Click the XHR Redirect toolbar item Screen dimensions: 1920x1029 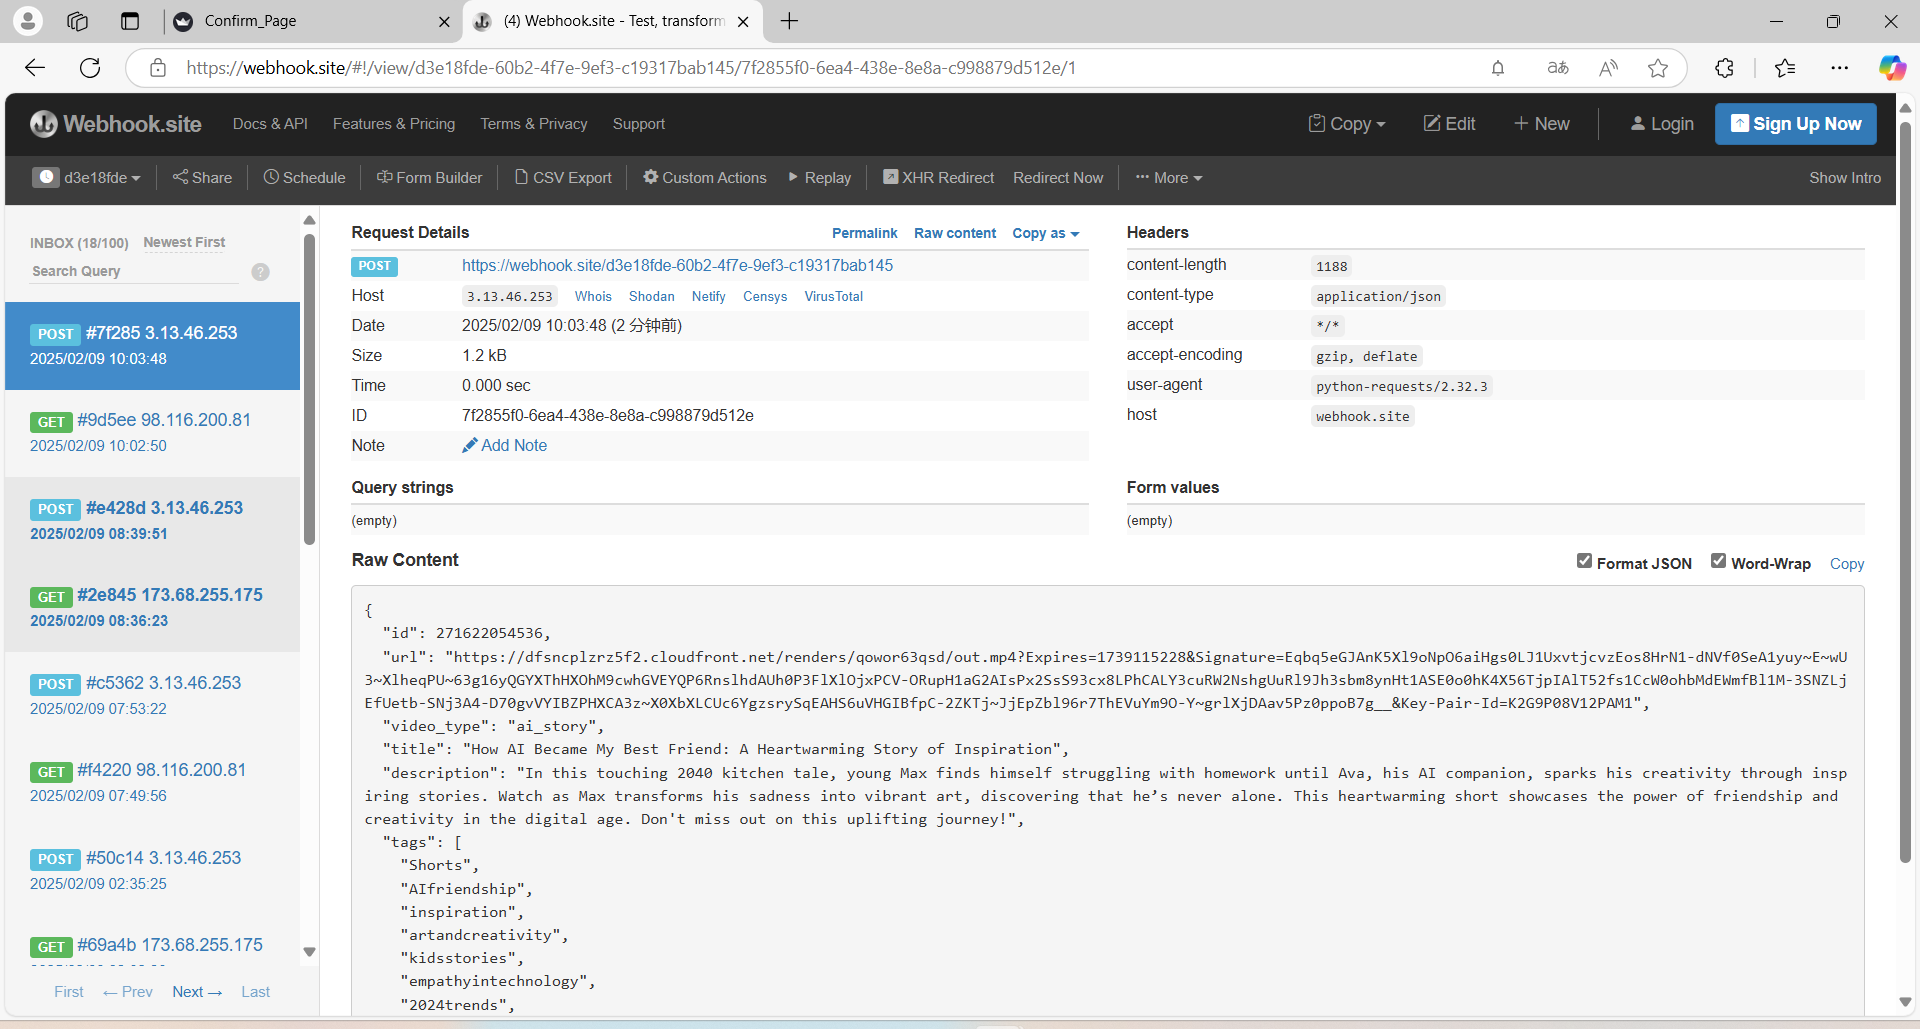938,177
